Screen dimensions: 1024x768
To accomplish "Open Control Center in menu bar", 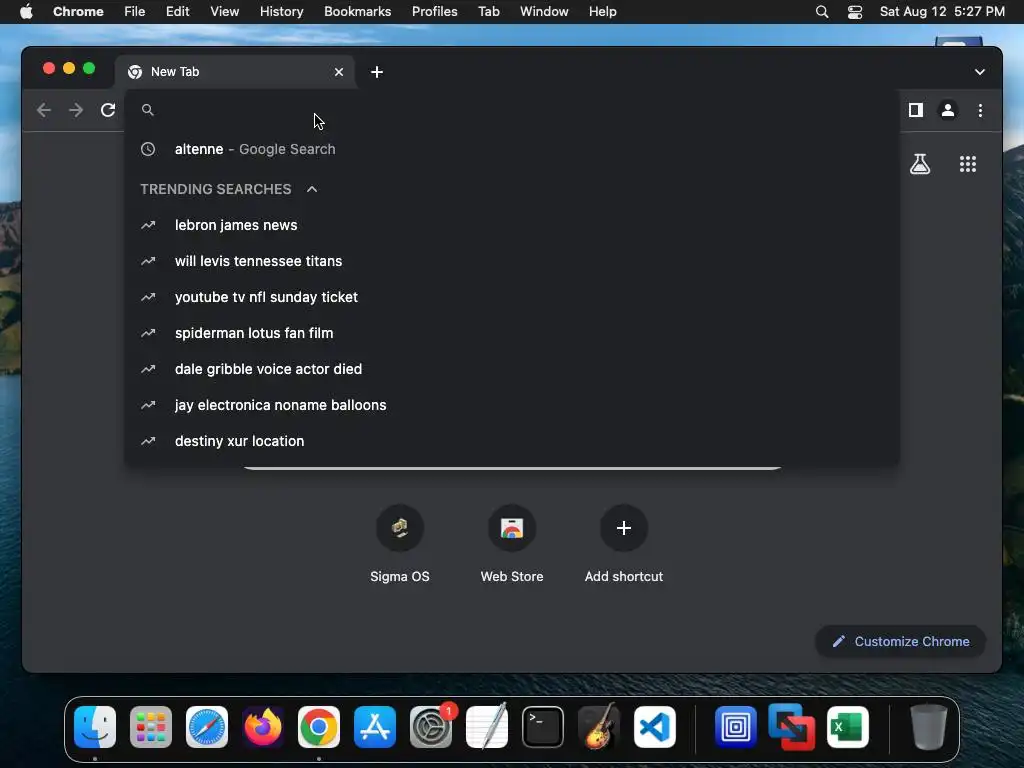I will (855, 12).
